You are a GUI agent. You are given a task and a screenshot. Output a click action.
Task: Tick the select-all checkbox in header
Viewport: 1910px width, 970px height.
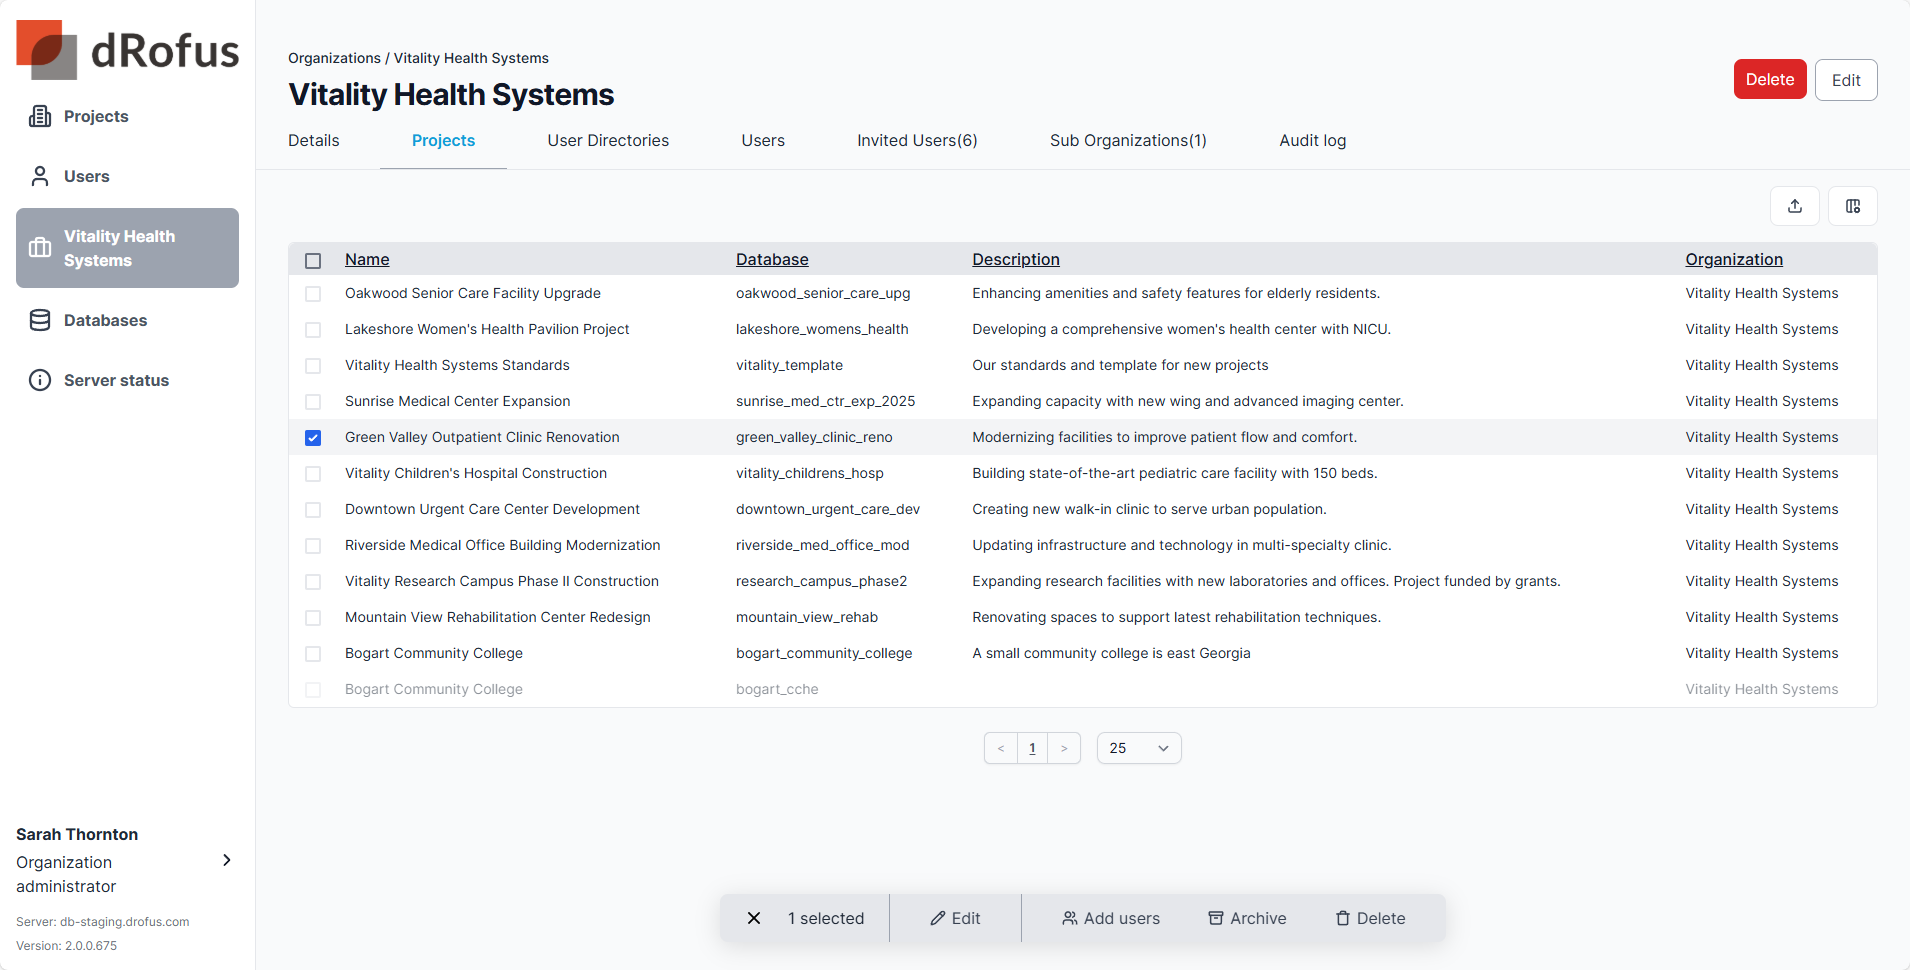pyautogui.click(x=313, y=261)
